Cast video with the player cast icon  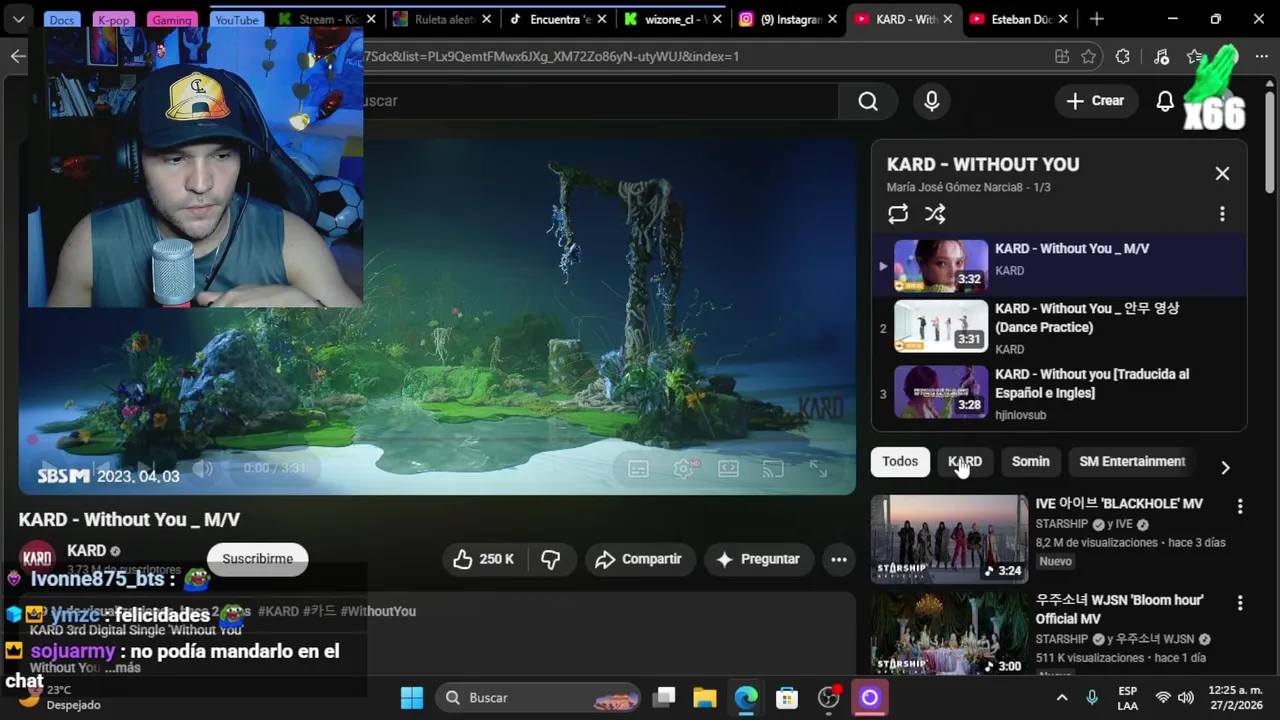pyautogui.click(x=773, y=469)
